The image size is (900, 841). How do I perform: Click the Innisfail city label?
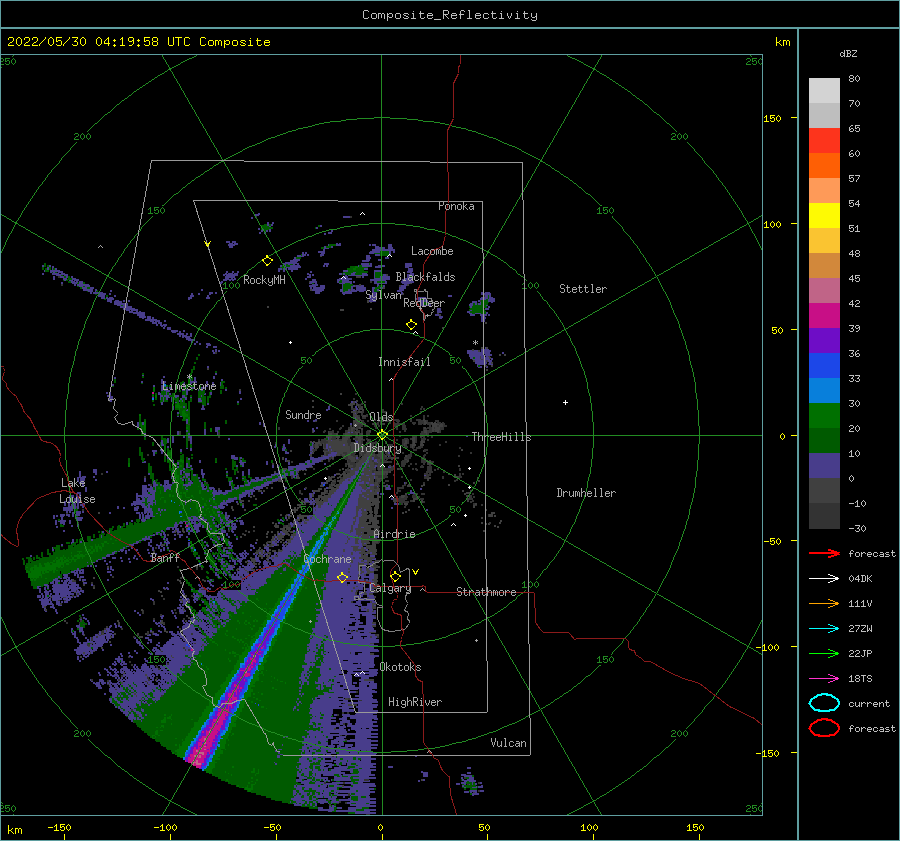pyautogui.click(x=404, y=362)
